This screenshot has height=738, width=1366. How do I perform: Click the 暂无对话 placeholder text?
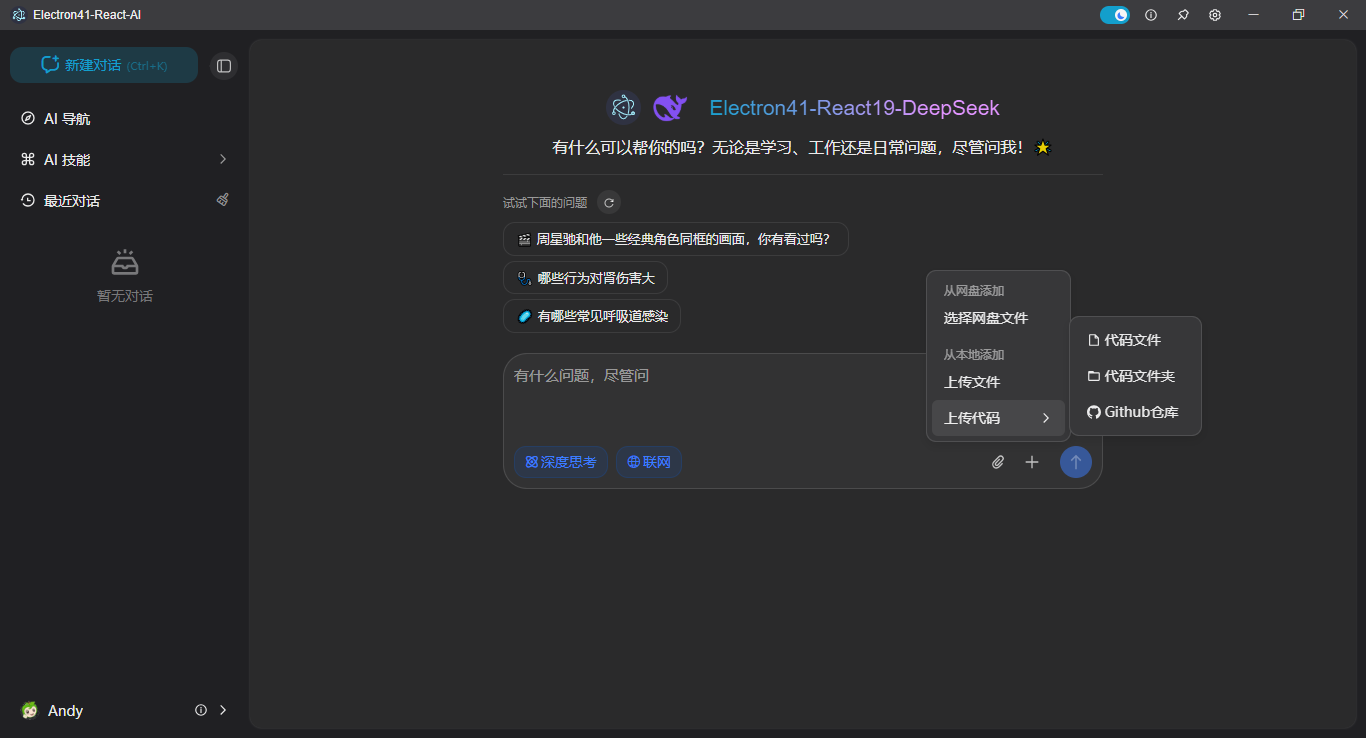tap(125, 296)
